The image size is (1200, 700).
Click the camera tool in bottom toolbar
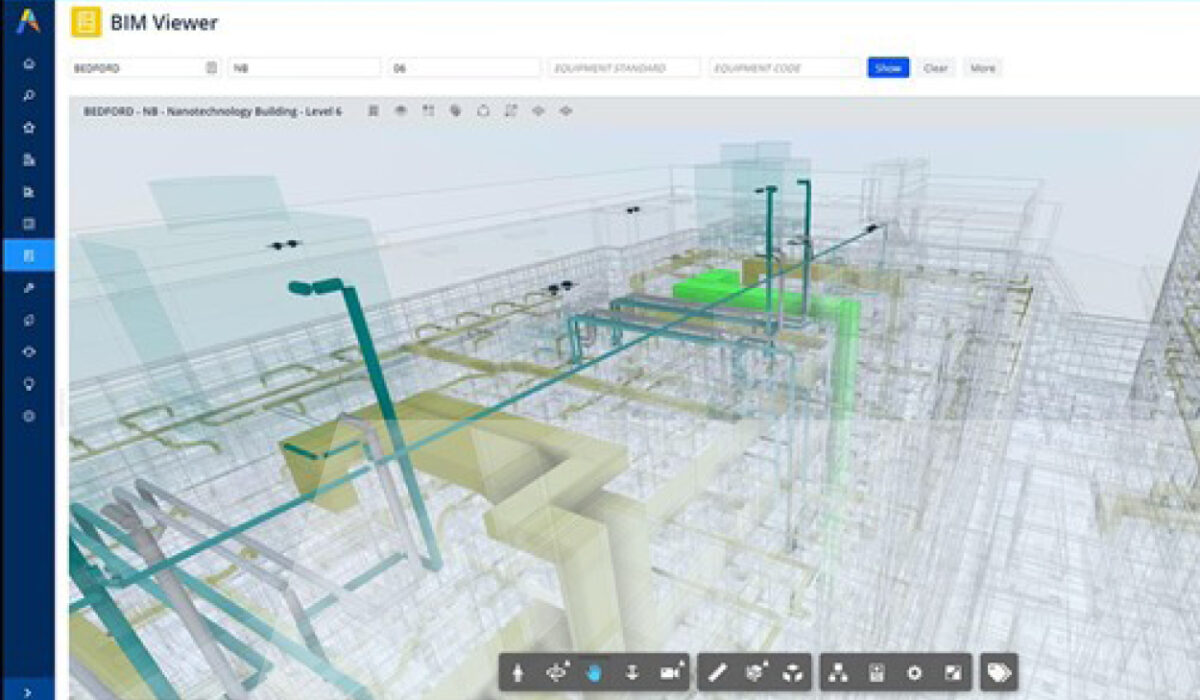[670, 673]
